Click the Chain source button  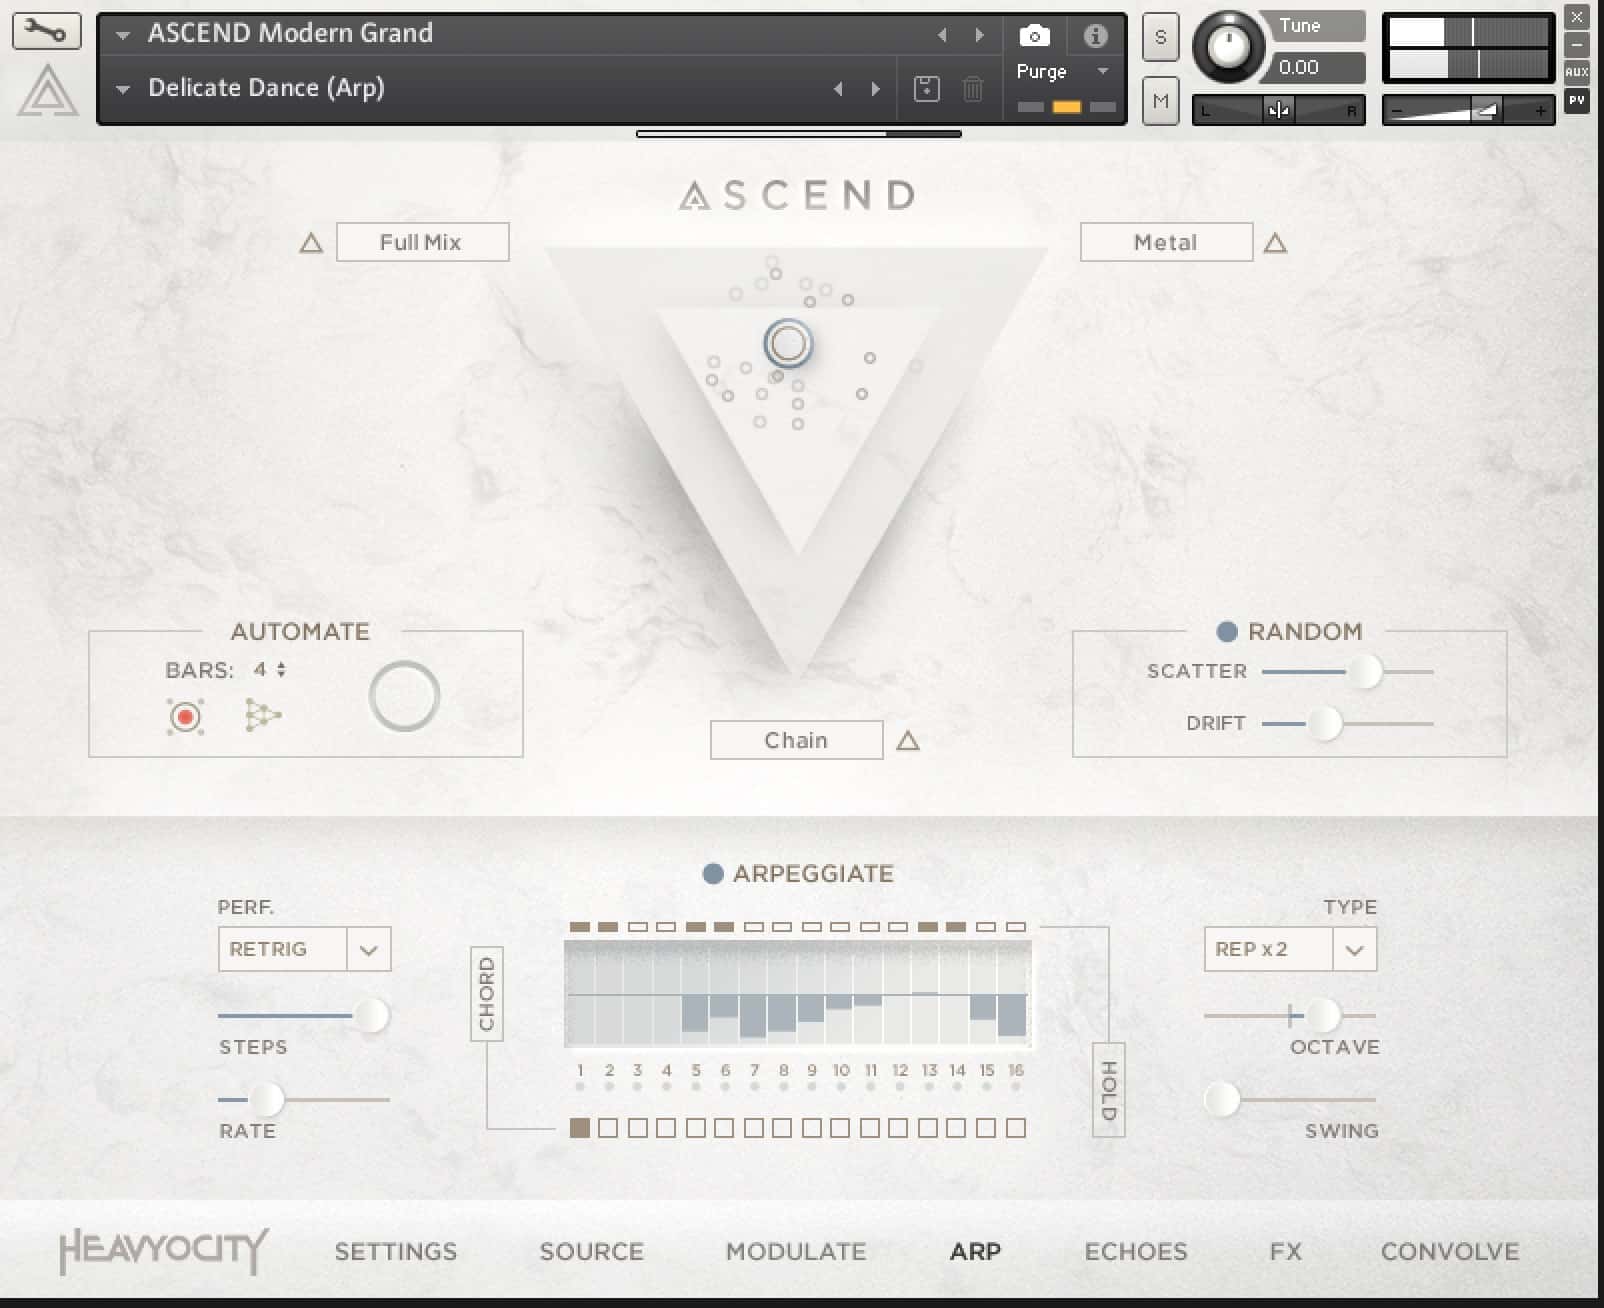[x=796, y=740]
